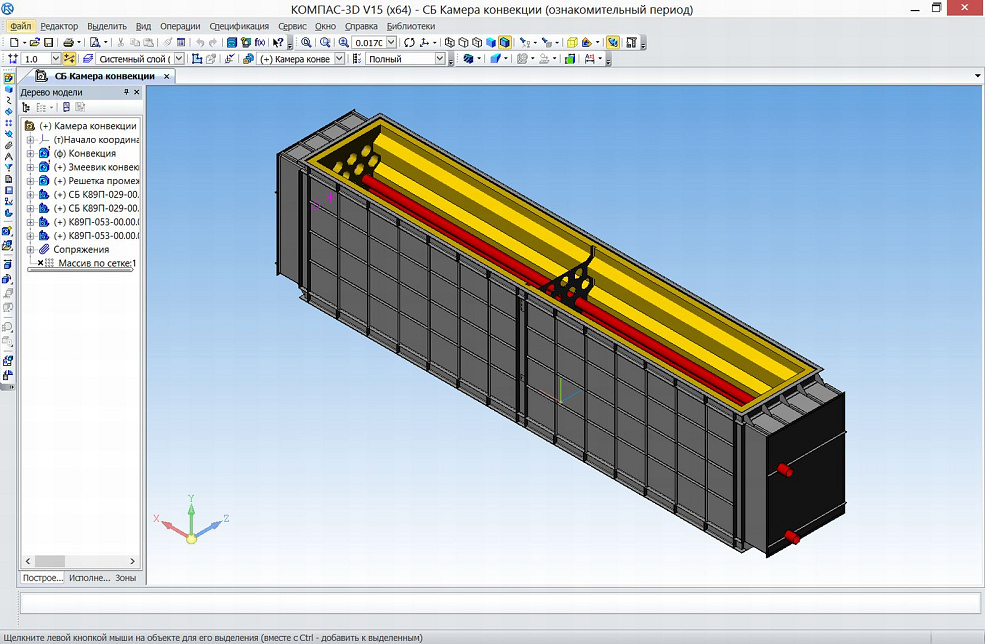The image size is (985, 644).
Task: Expand the Змеевик конвекции tree node
Action: [30, 168]
